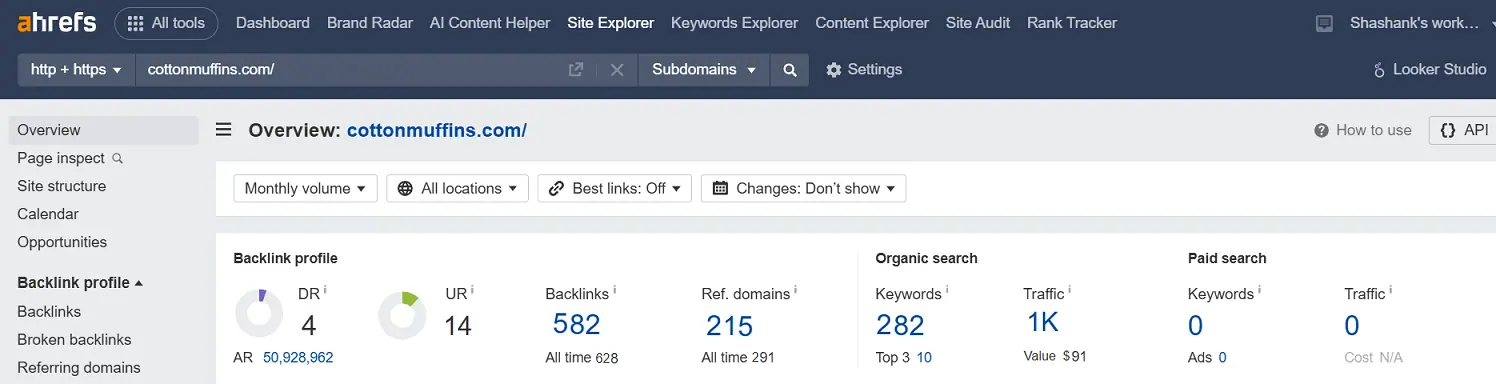The image size is (1496, 384).
Task: Expand the http + https protocol dropdown
Action: tap(76, 70)
